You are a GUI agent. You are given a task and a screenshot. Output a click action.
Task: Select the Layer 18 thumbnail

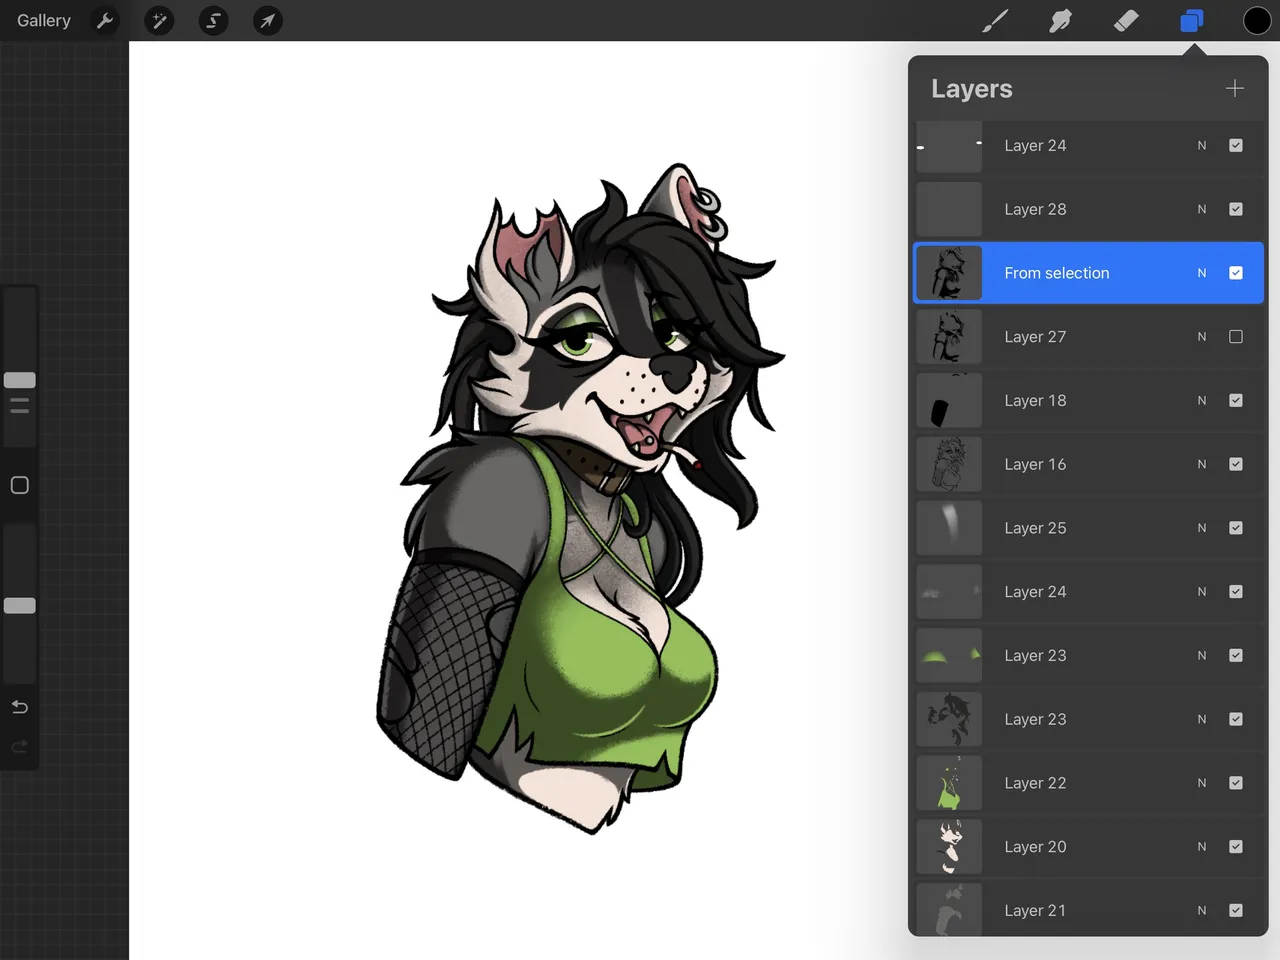pos(949,400)
